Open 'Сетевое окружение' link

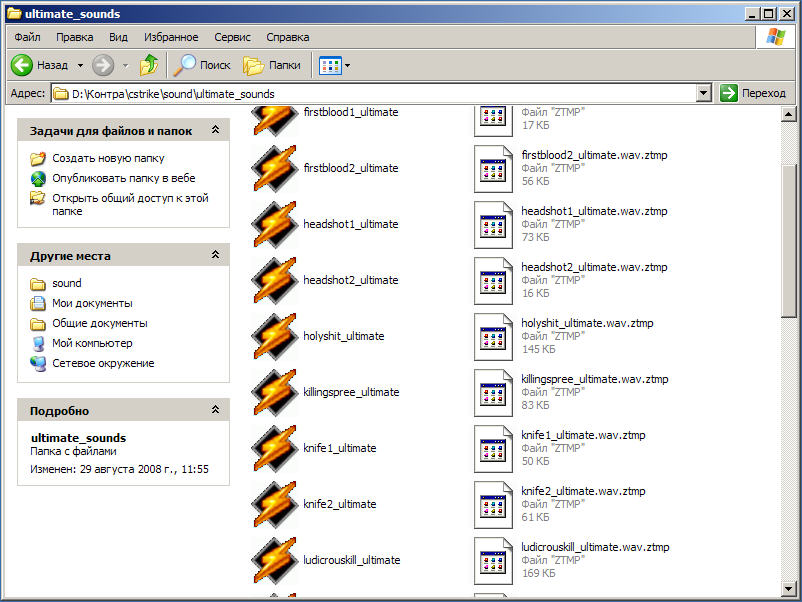click(x=103, y=363)
